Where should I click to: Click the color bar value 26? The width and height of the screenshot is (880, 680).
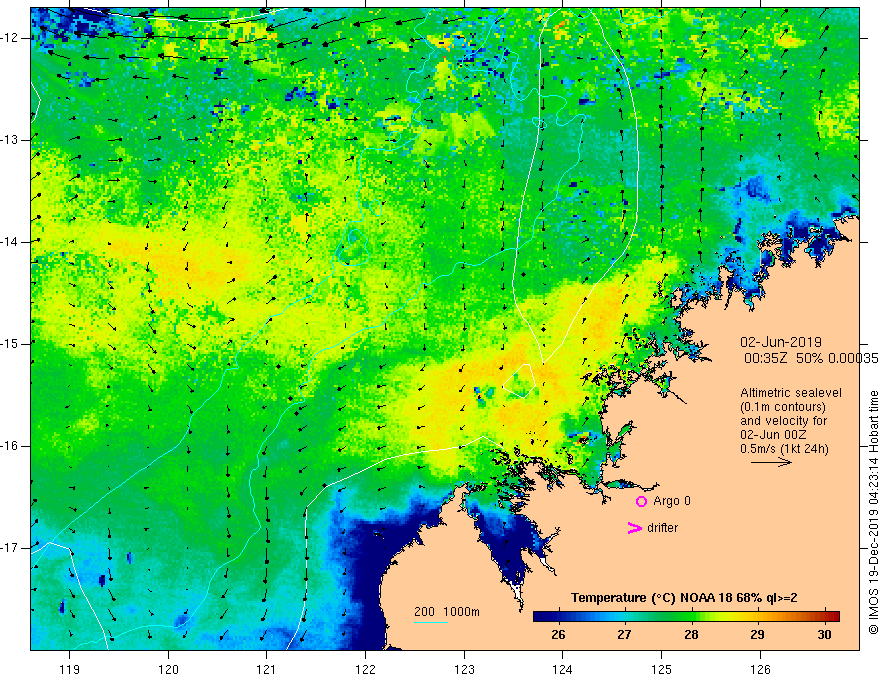coord(558,635)
